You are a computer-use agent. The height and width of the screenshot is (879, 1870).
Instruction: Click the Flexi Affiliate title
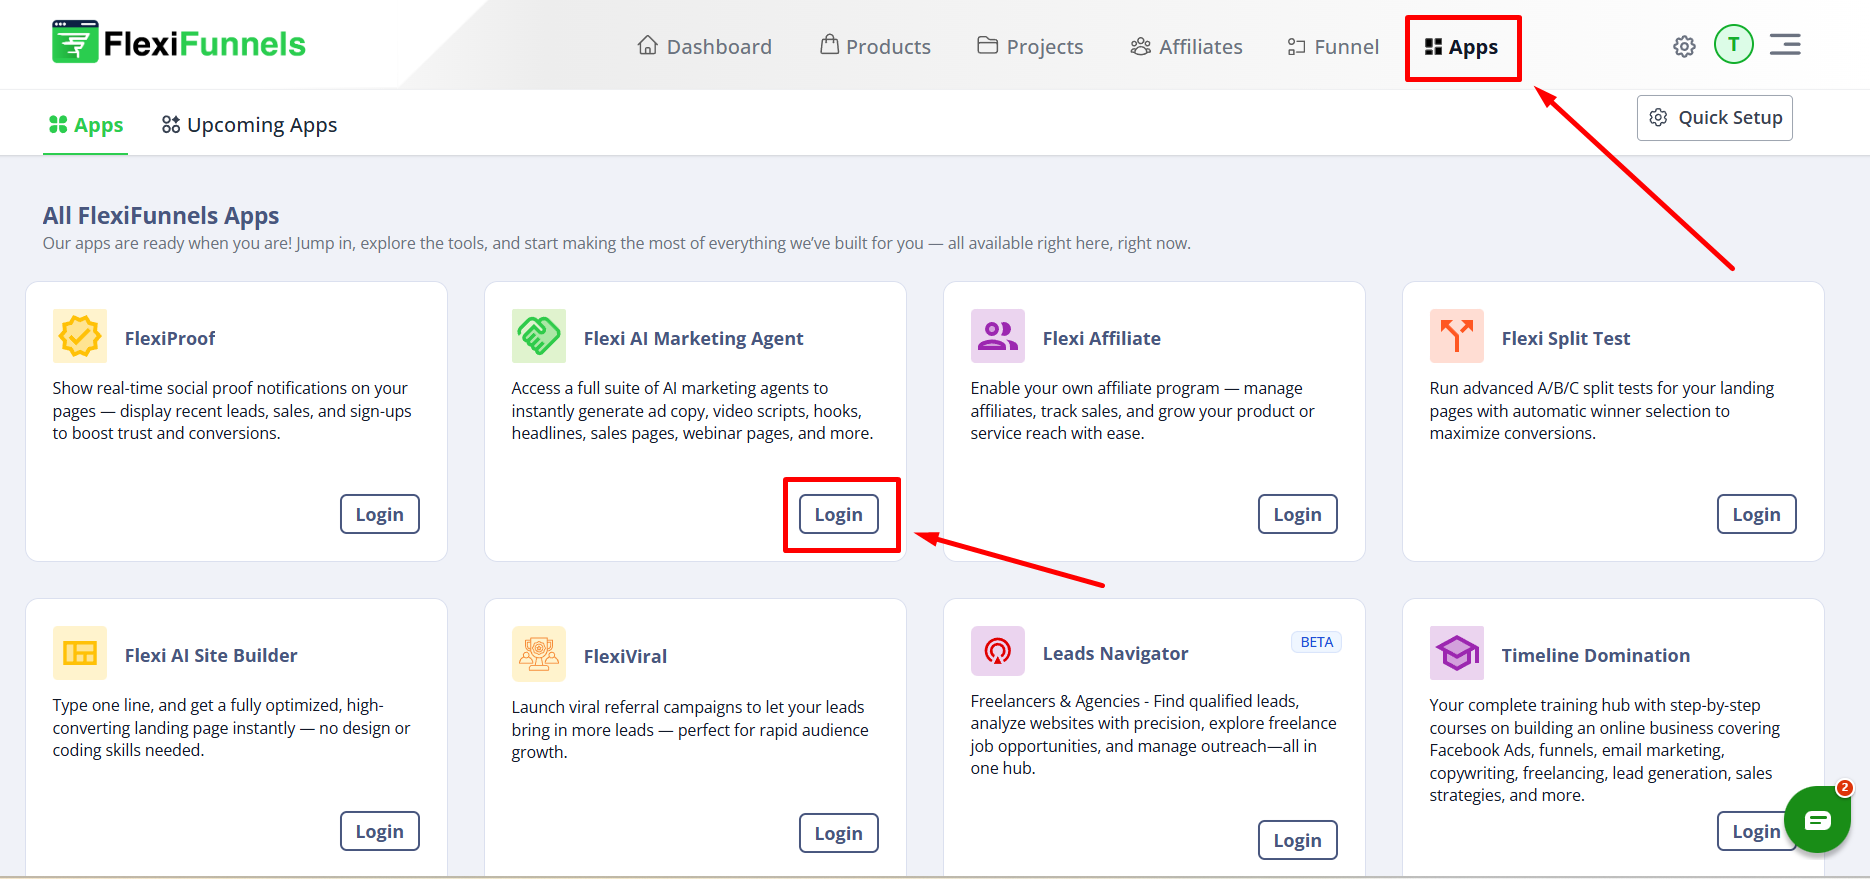[1102, 338]
